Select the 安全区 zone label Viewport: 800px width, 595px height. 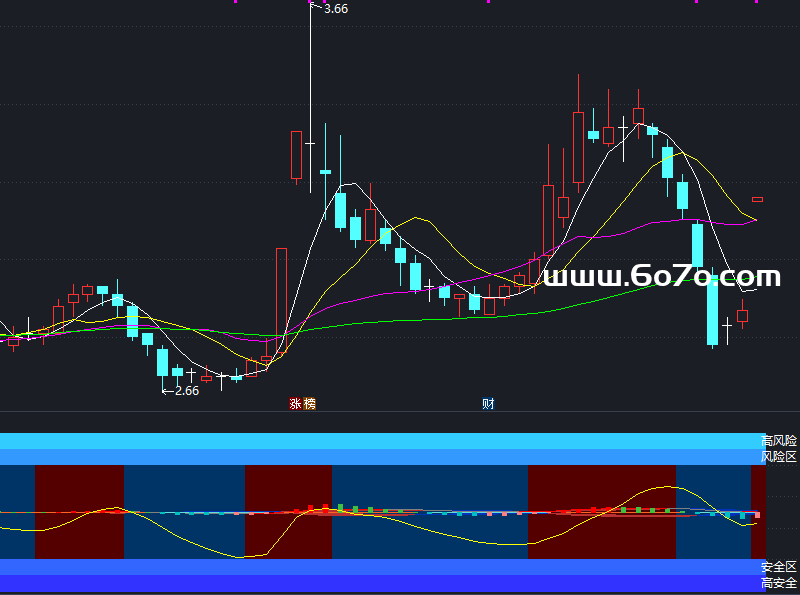pos(779,567)
